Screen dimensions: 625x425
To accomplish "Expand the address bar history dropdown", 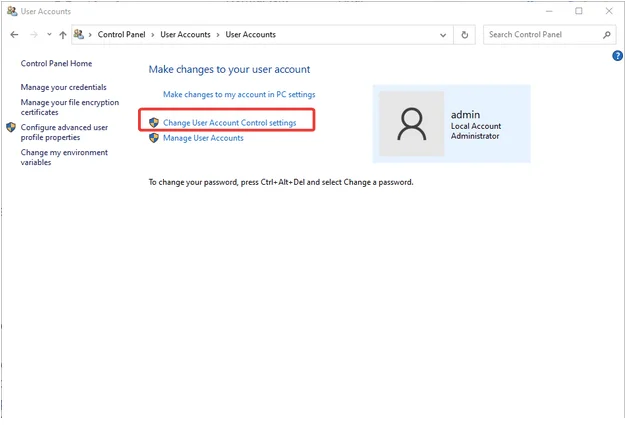I will click(x=443, y=35).
